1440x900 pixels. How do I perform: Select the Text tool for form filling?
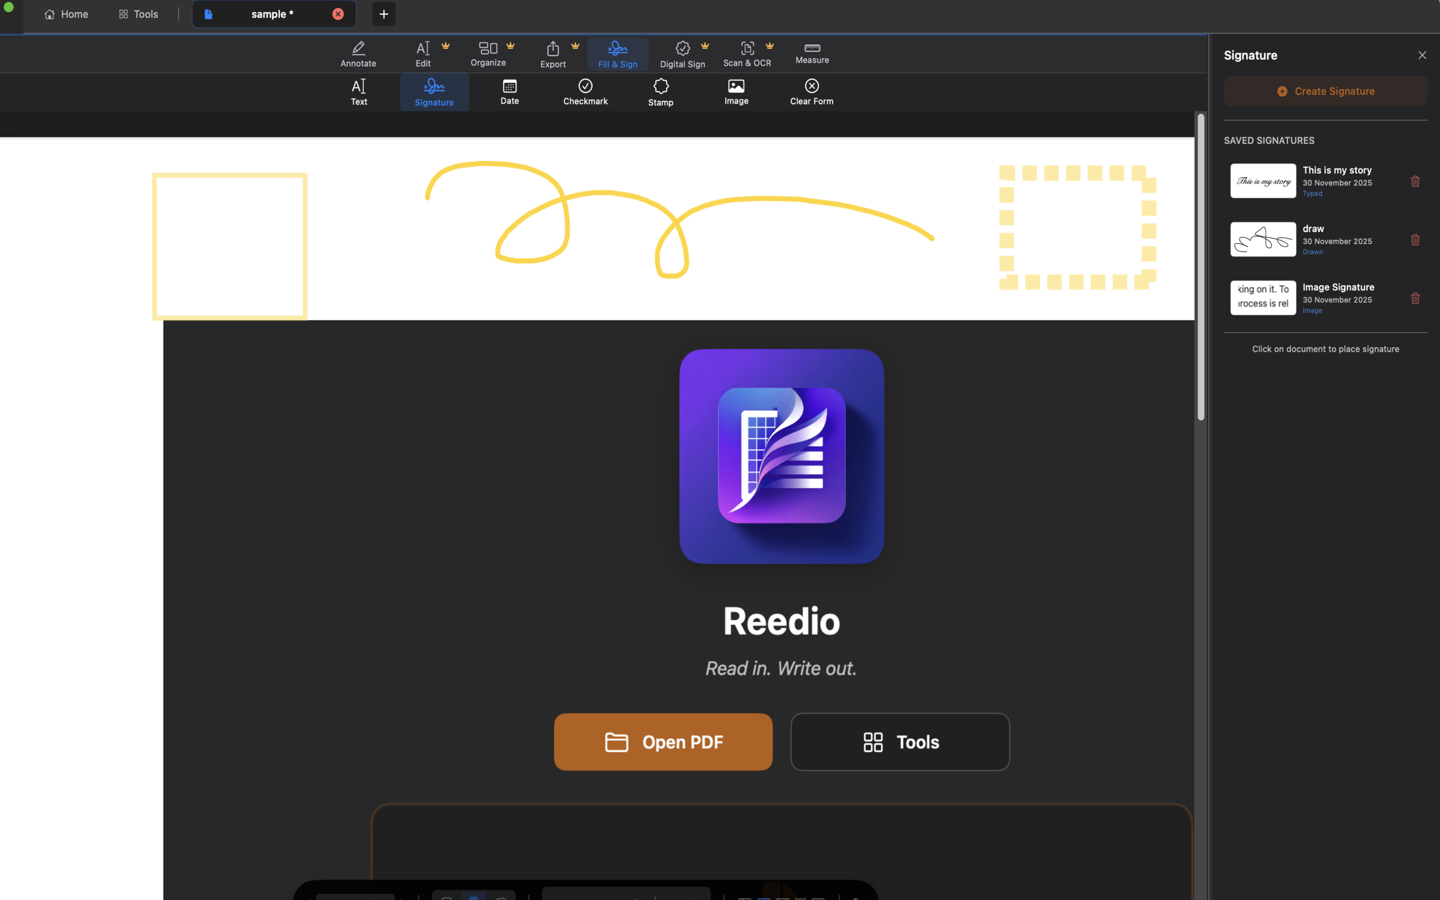tap(358, 92)
